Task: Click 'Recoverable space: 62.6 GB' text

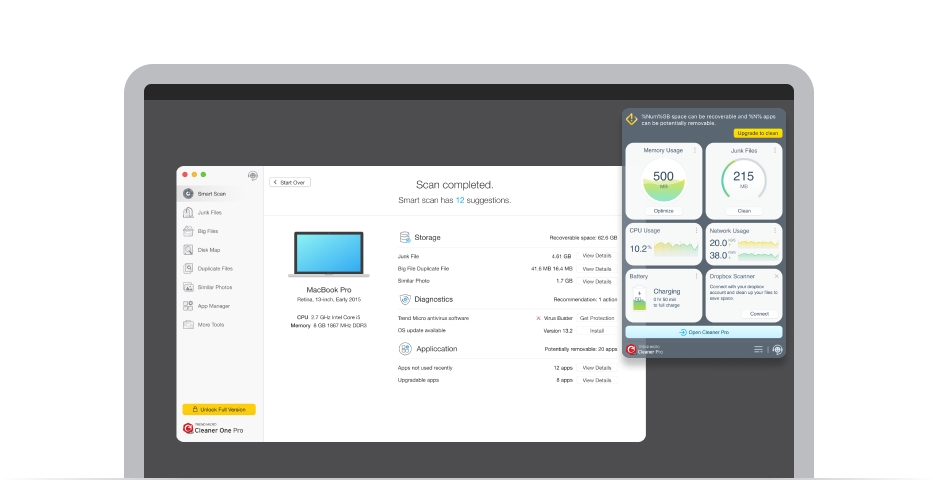Action: tap(583, 238)
